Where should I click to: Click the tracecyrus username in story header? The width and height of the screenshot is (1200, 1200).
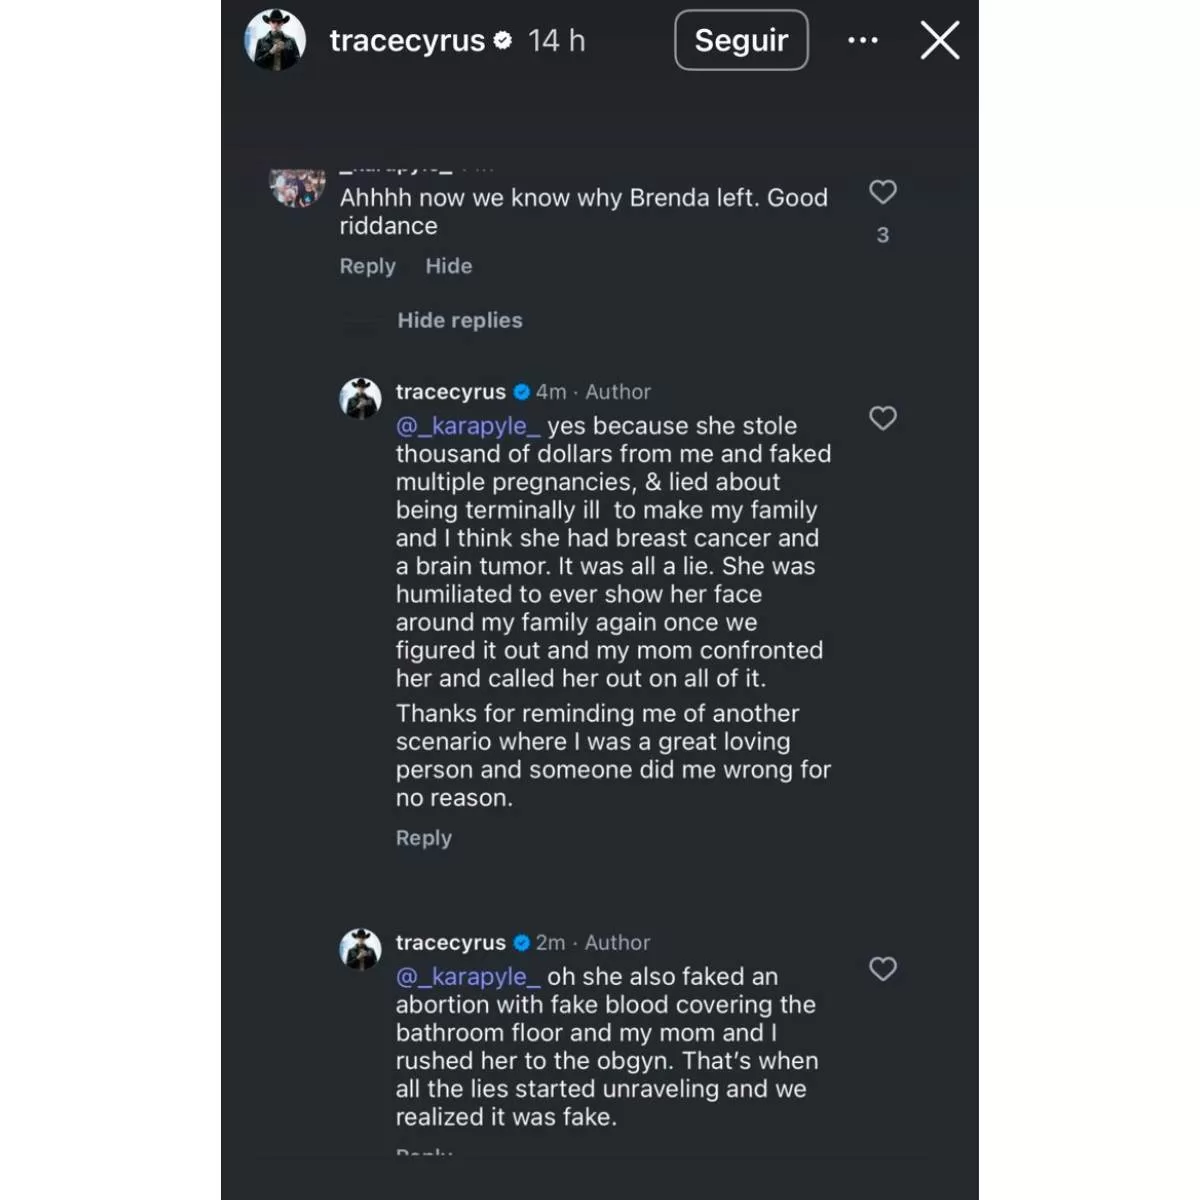[x=407, y=41]
